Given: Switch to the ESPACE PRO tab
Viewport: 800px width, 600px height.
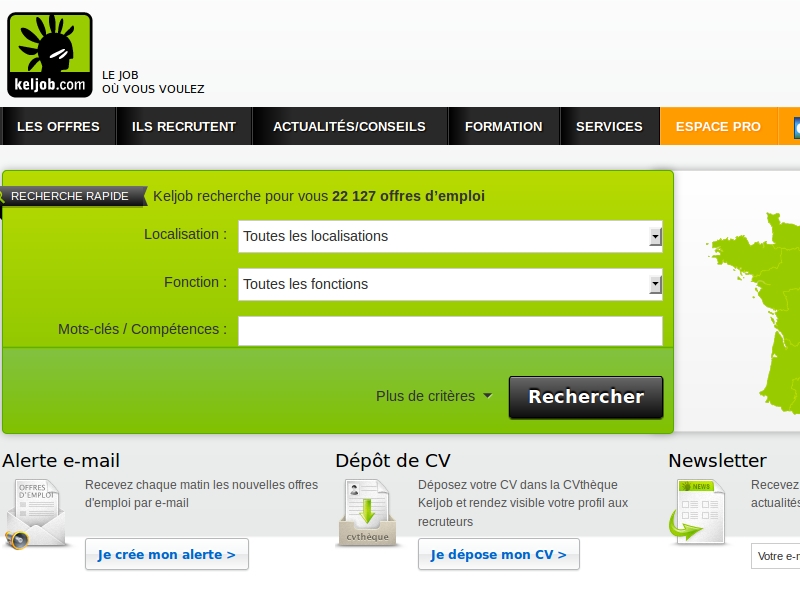Looking at the screenshot, I should [718, 127].
